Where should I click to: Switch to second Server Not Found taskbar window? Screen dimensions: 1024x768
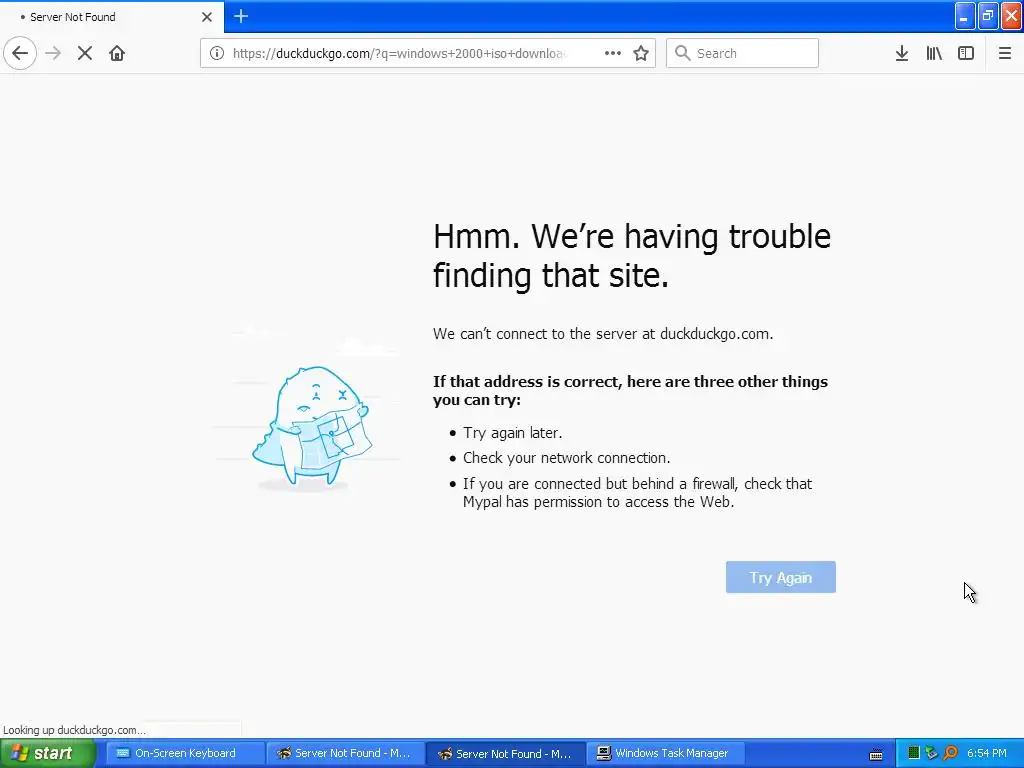click(x=506, y=753)
